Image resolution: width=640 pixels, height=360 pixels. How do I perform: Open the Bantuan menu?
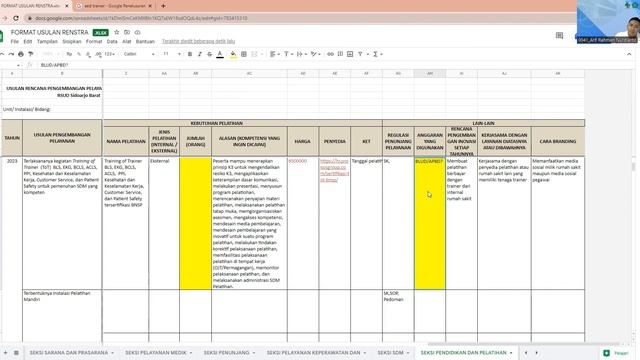pyautogui.click(x=145, y=42)
